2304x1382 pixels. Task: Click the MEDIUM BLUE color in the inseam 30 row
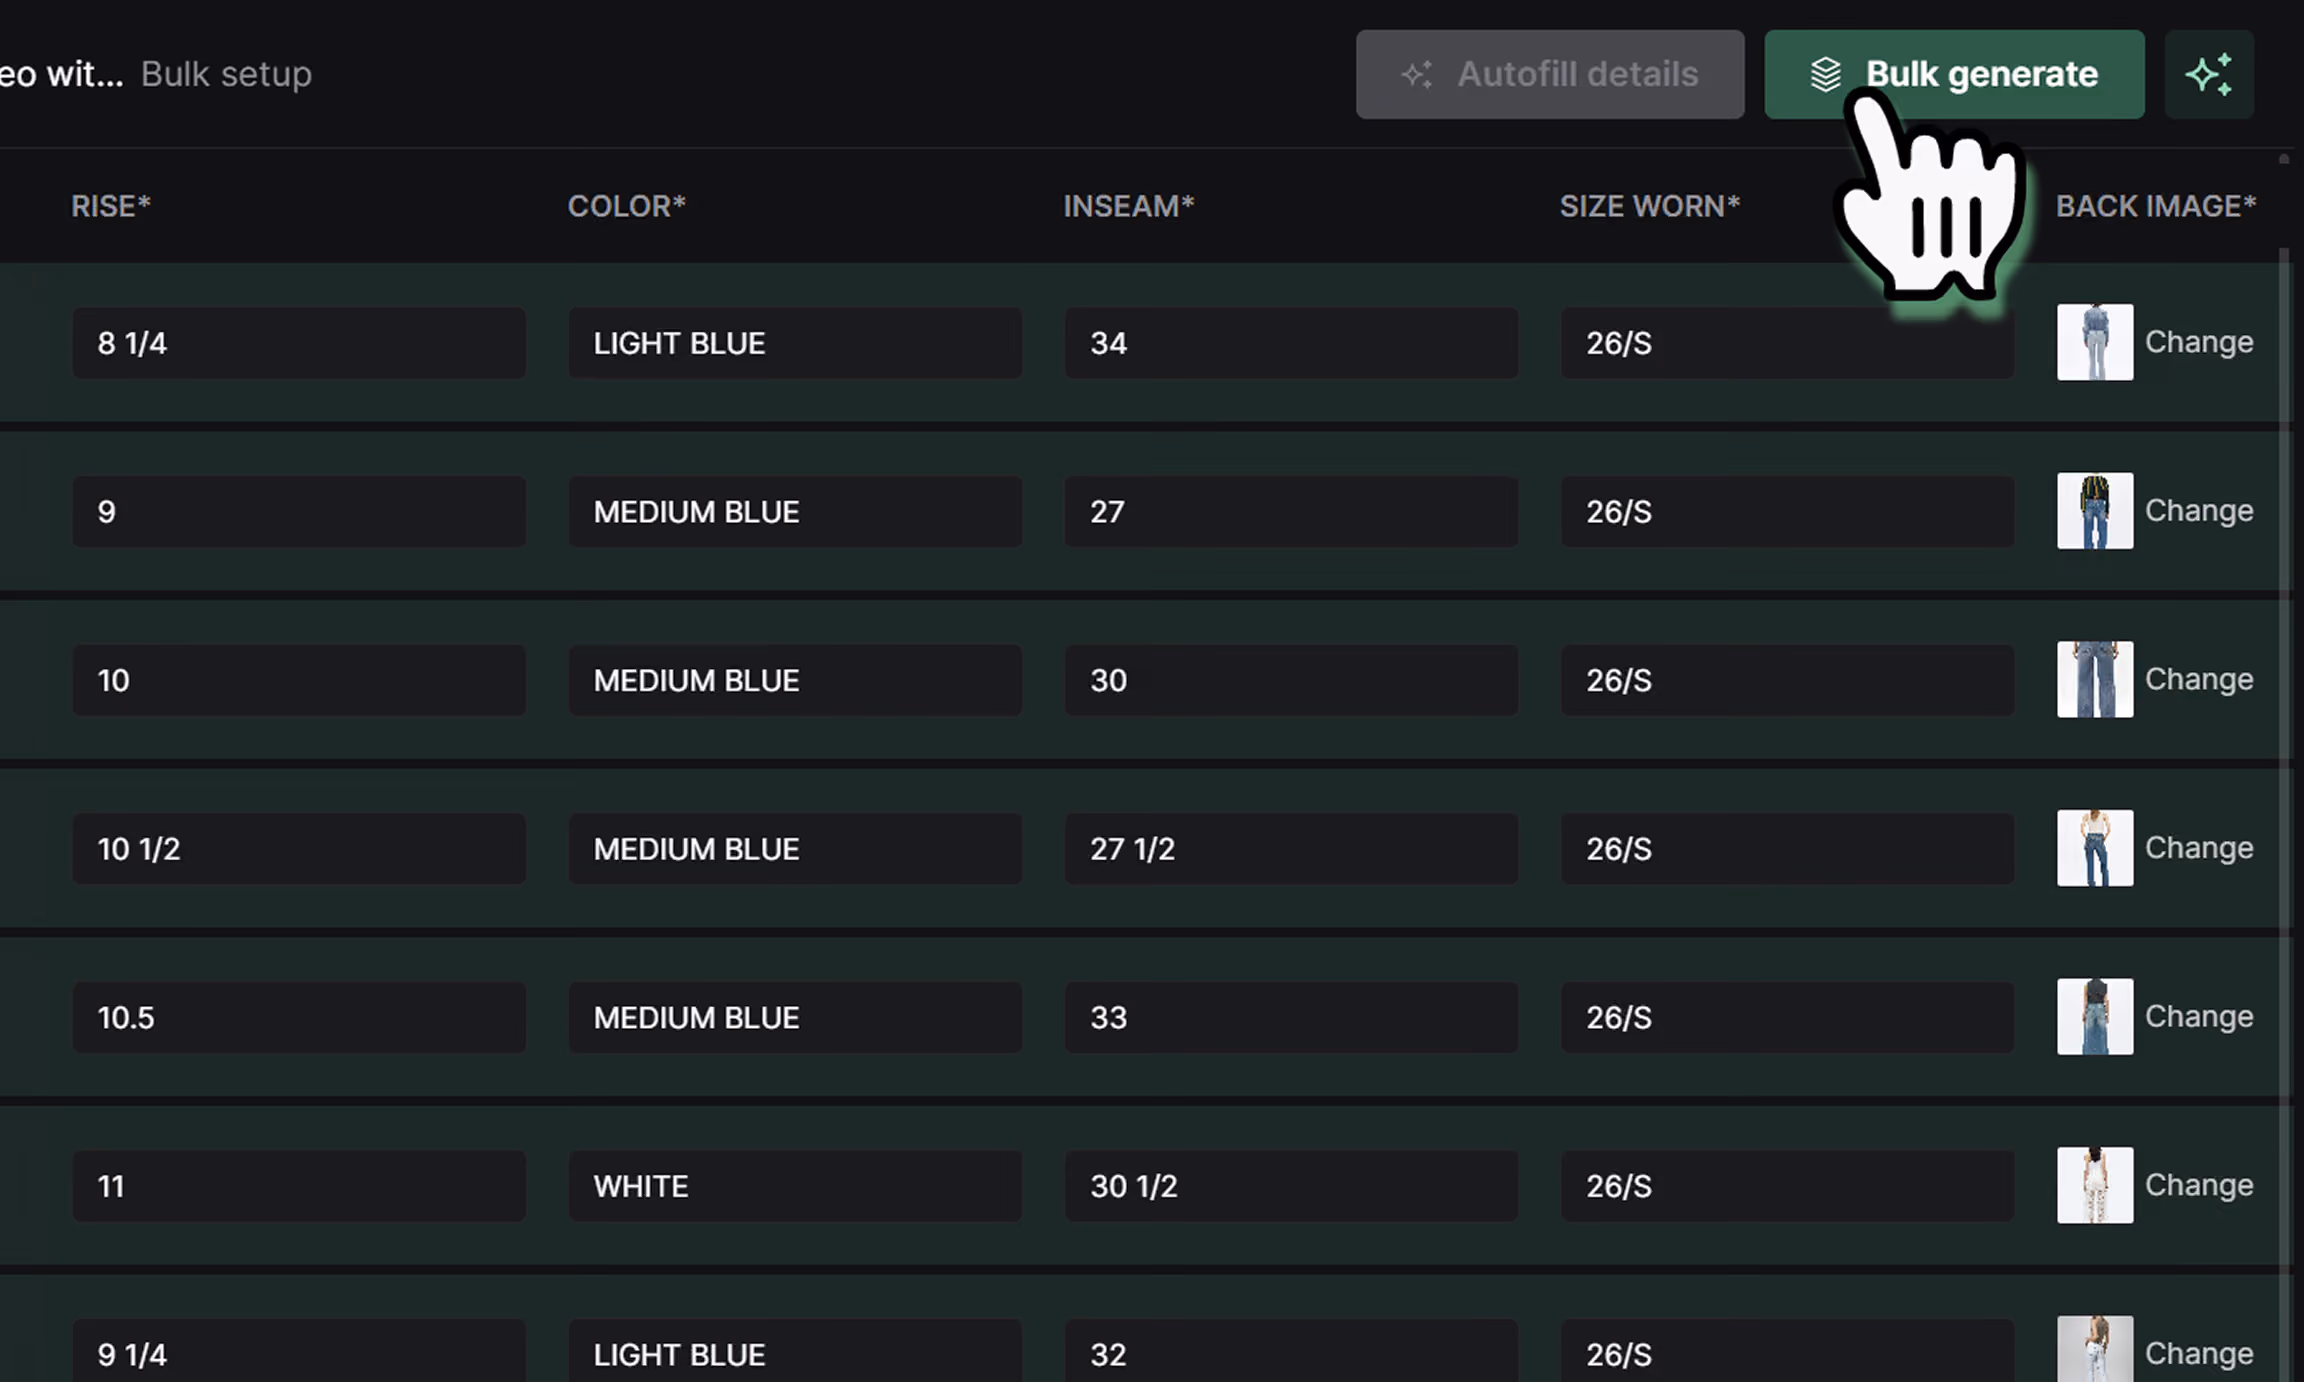(795, 680)
